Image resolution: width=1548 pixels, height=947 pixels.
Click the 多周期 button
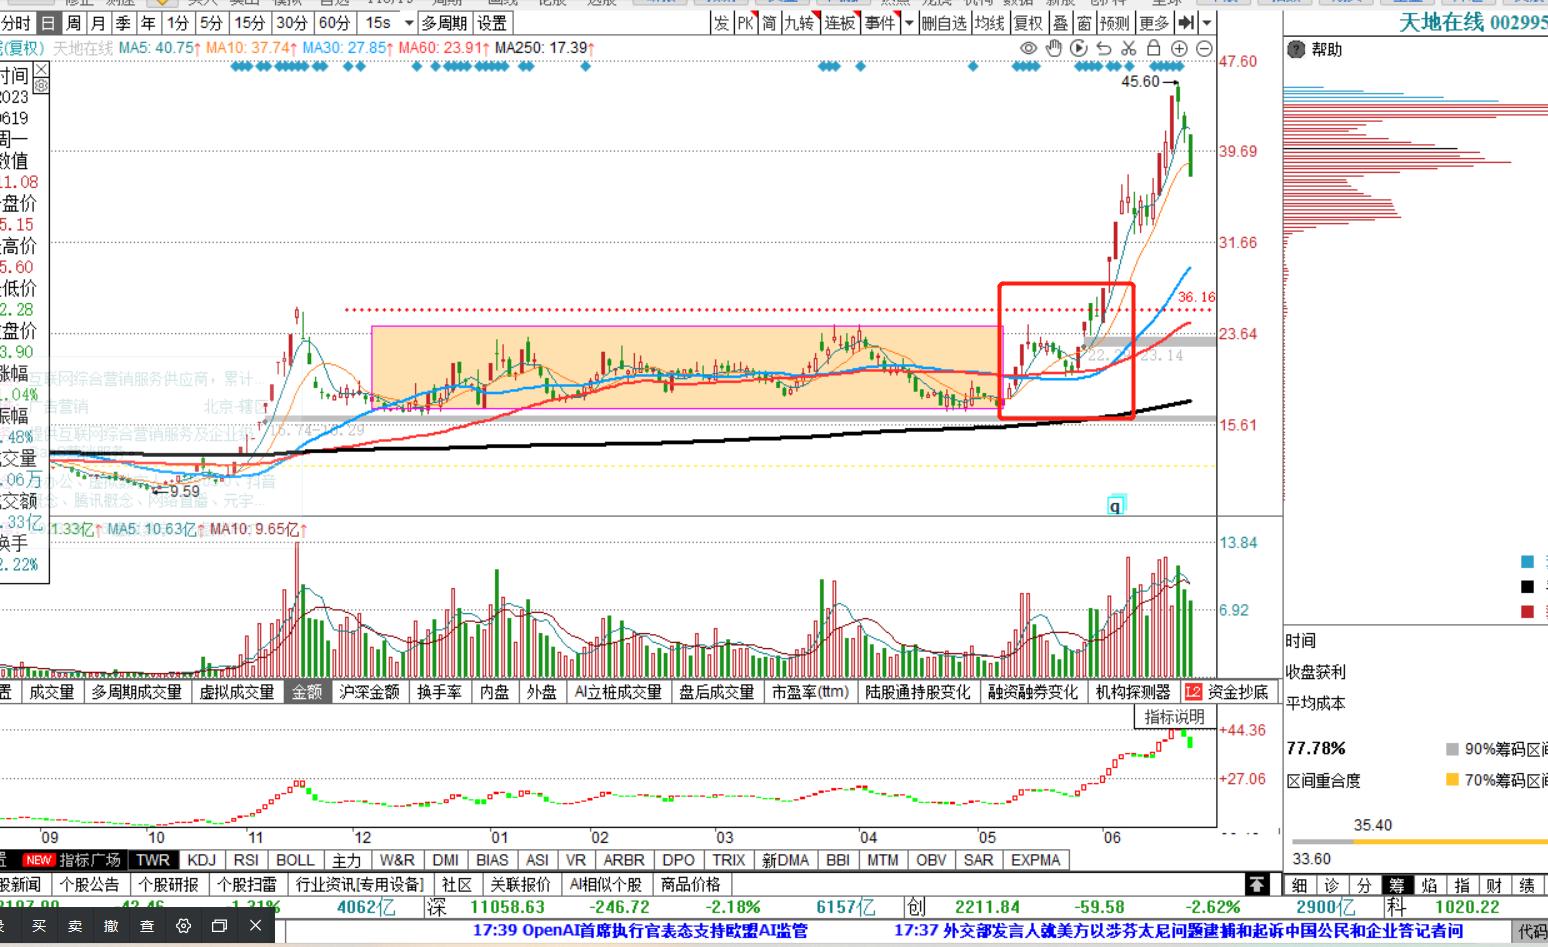444,23
